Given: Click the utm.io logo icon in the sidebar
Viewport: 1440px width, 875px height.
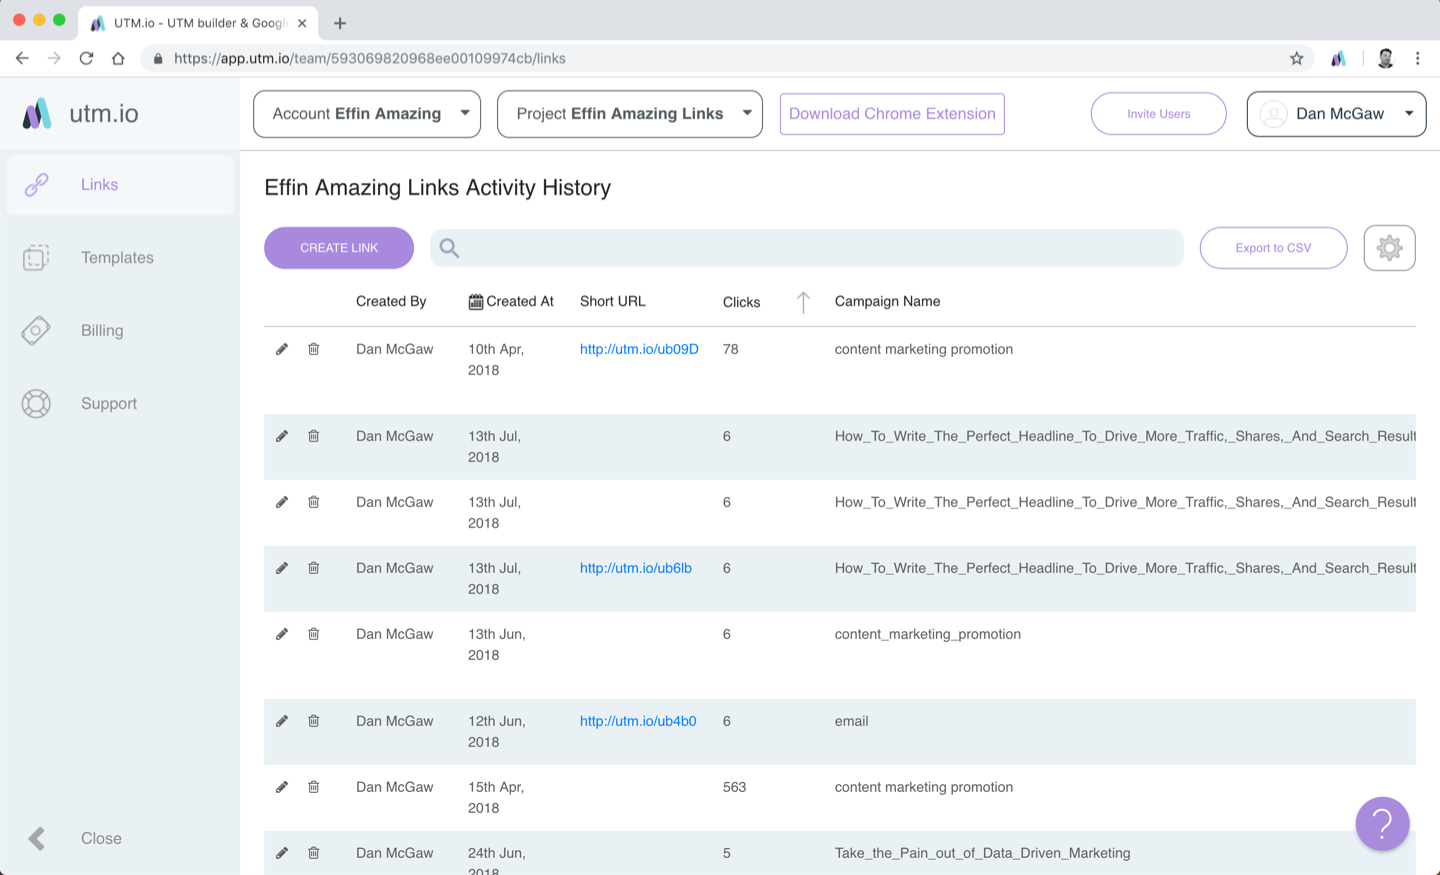Looking at the screenshot, I should (37, 114).
